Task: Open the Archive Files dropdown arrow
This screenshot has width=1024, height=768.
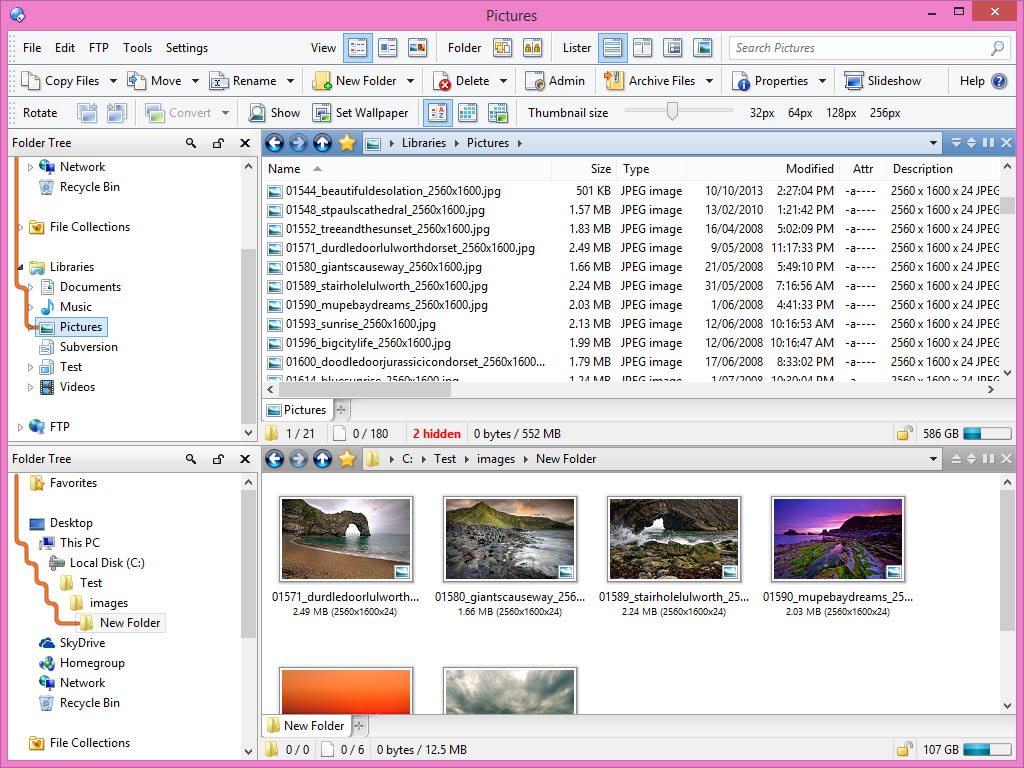Action: (709, 81)
